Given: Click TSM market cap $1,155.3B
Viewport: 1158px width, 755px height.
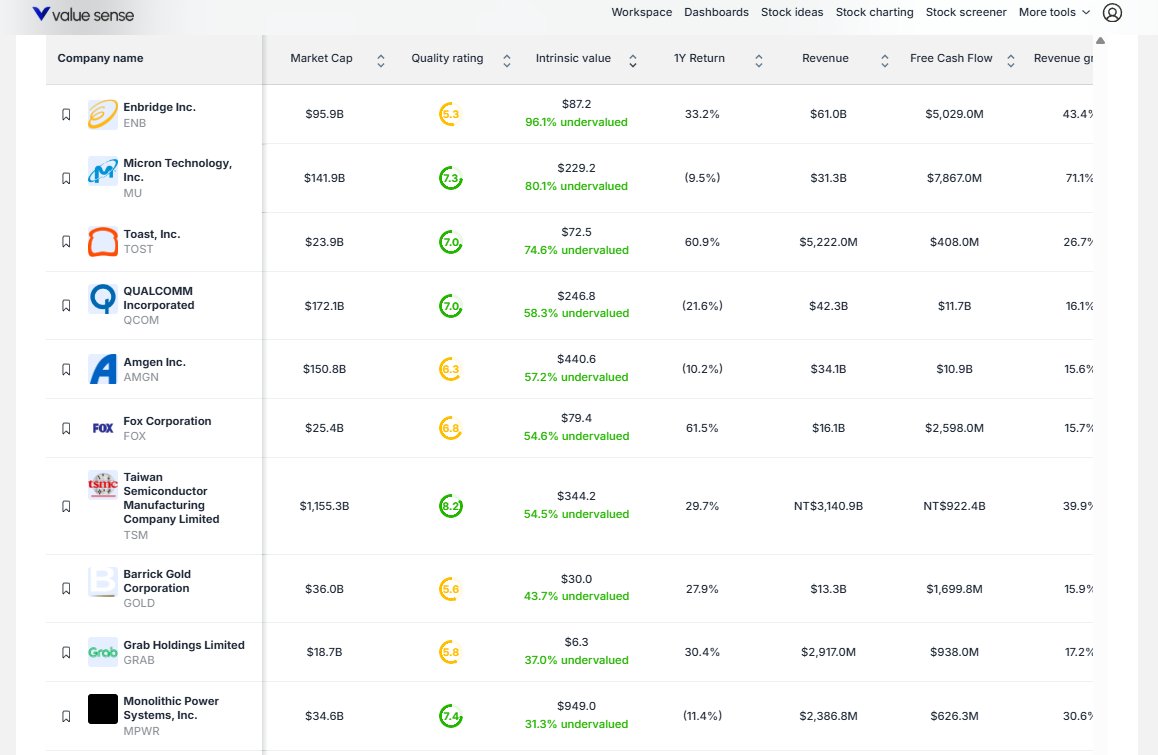Looking at the screenshot, I should pos(324,506).
